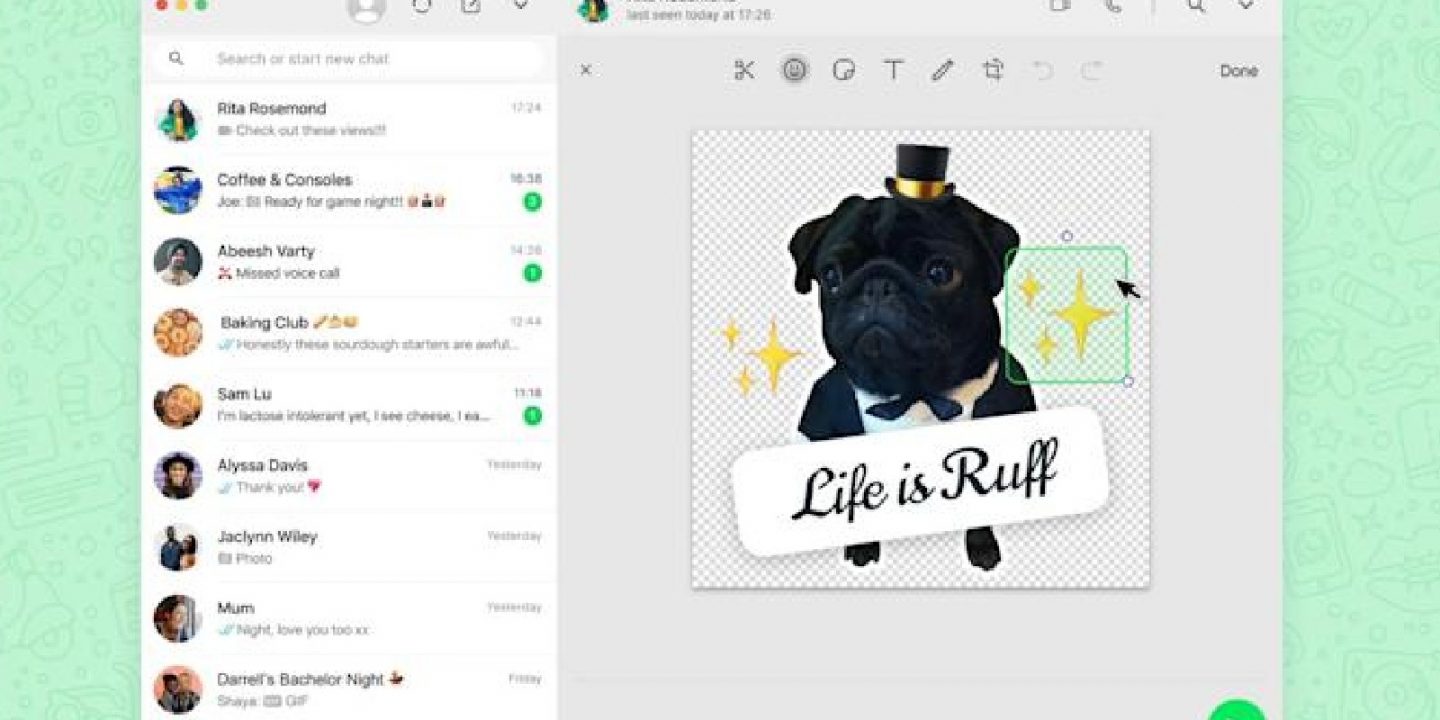Open the emoji picker tool

pos(794,70)
